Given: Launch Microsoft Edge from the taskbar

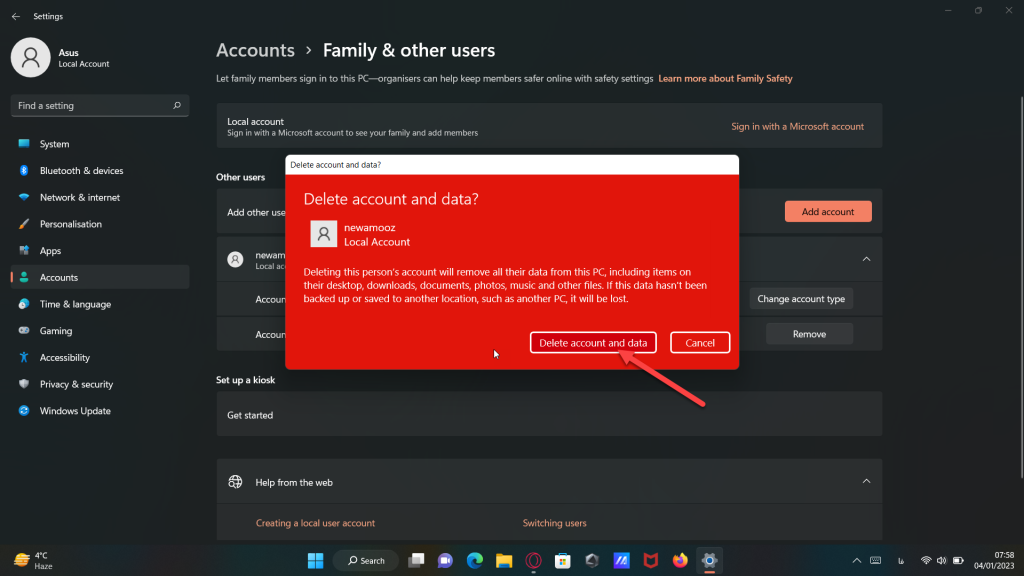Looking at the screenshot, I should pos(475,560).
